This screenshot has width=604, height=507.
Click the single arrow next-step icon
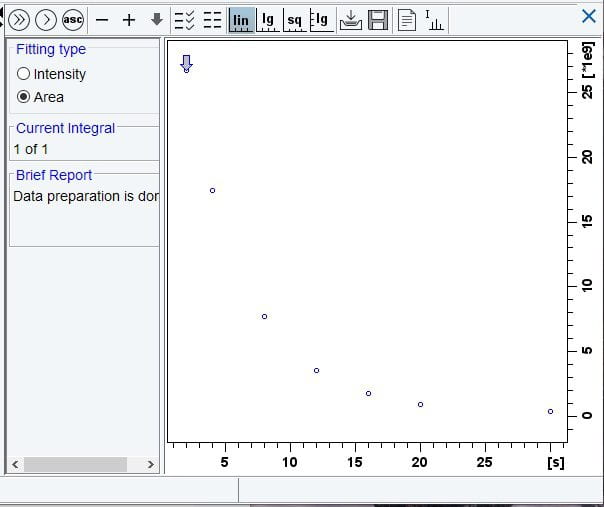pyautogui.click(x=45, y=19)
